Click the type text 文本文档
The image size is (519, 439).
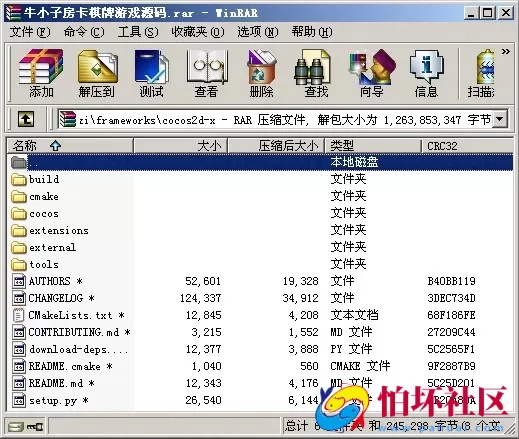point(354,315)
